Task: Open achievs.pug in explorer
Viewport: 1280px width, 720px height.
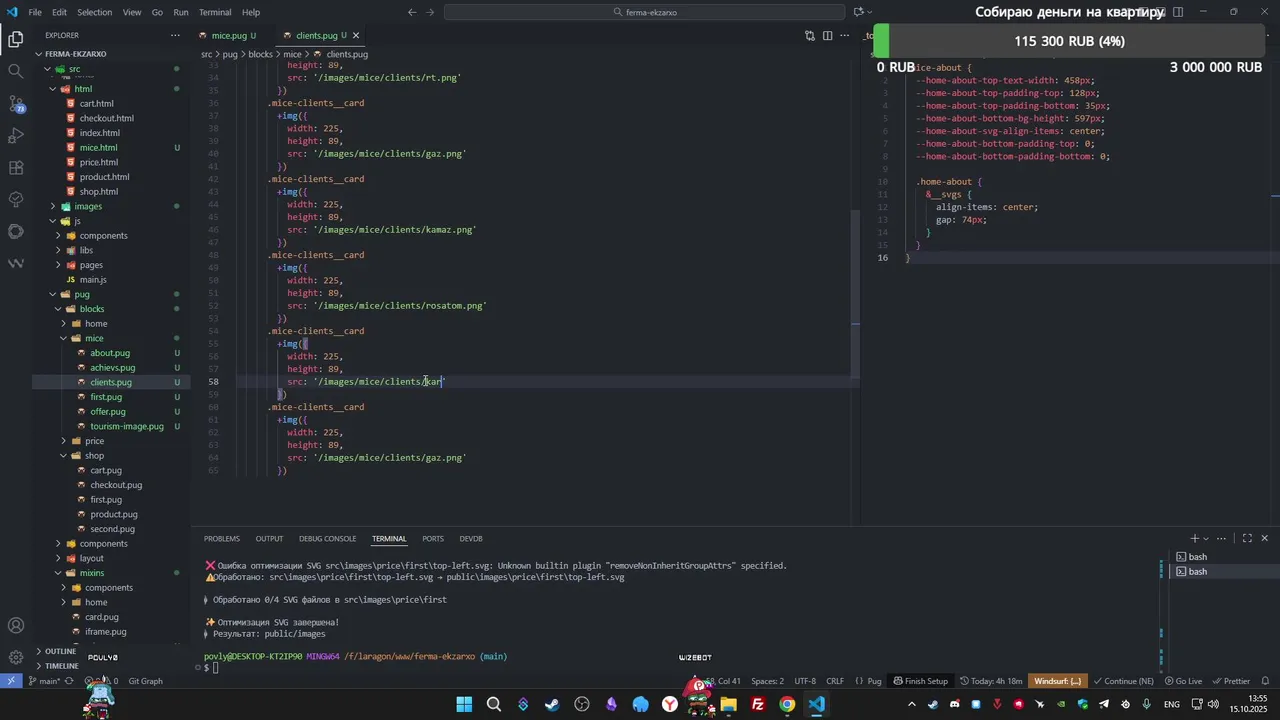Action: (x=112, y=368)
